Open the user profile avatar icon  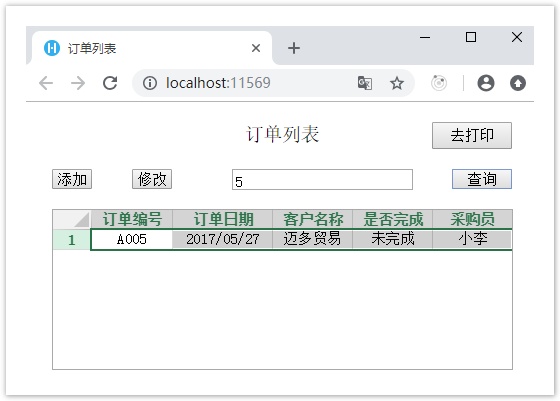click(486, 83)
